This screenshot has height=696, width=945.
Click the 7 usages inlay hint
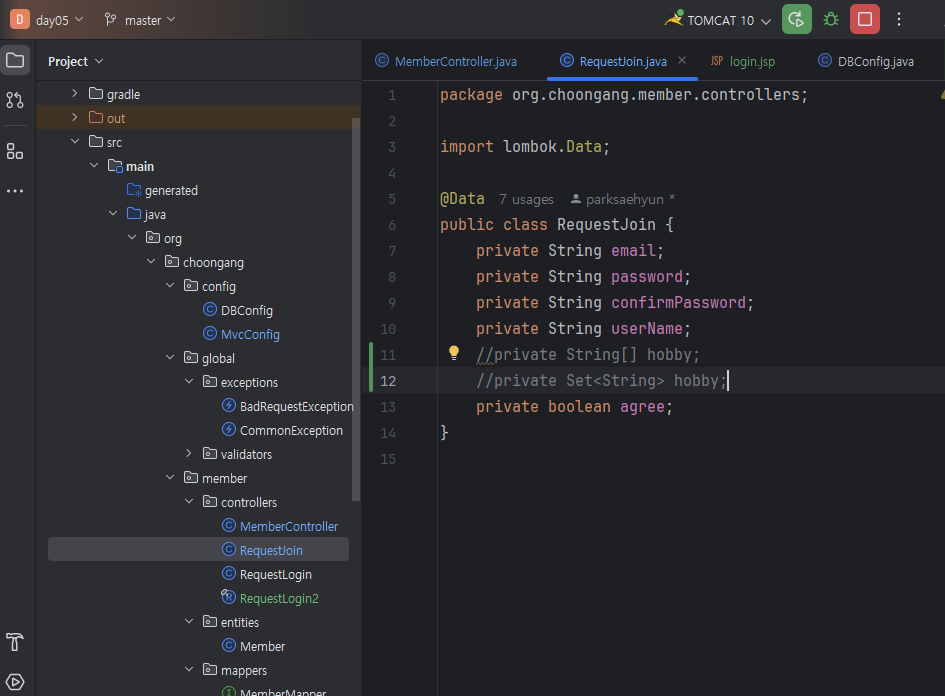(525, 199)
